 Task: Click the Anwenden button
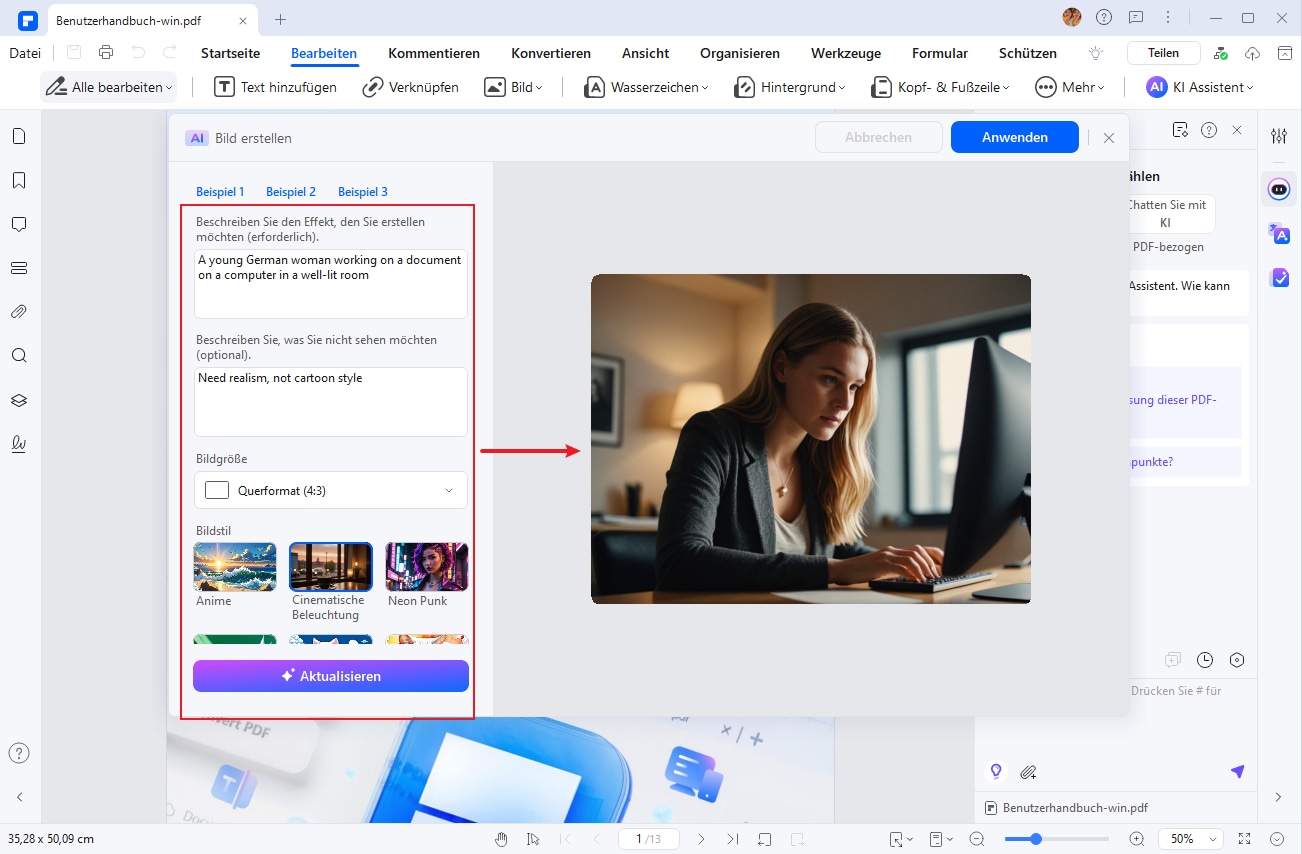1015,137
